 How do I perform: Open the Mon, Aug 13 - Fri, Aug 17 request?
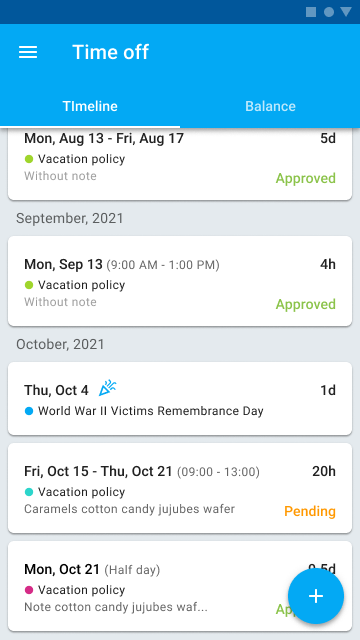180,164
